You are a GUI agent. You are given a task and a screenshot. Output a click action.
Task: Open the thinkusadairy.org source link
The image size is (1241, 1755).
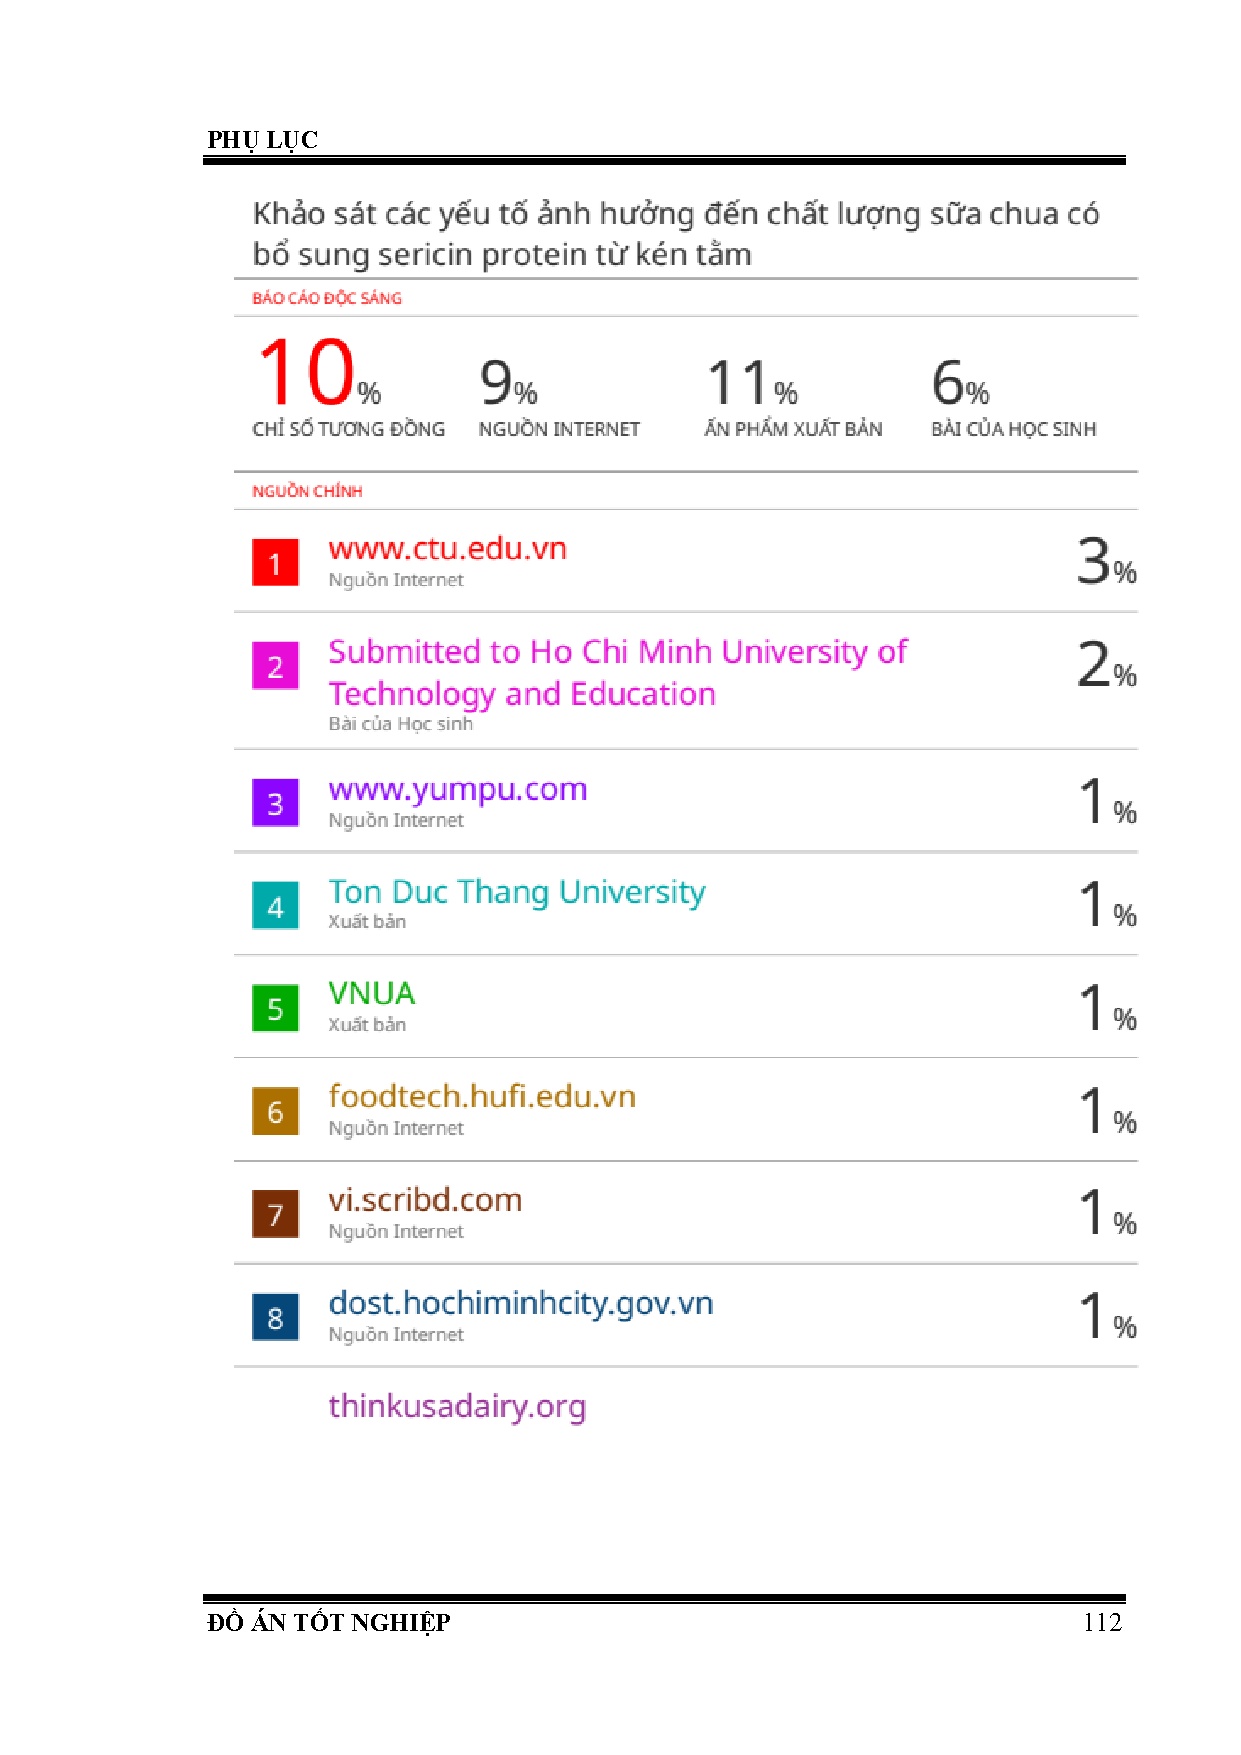coord(457,1406)
